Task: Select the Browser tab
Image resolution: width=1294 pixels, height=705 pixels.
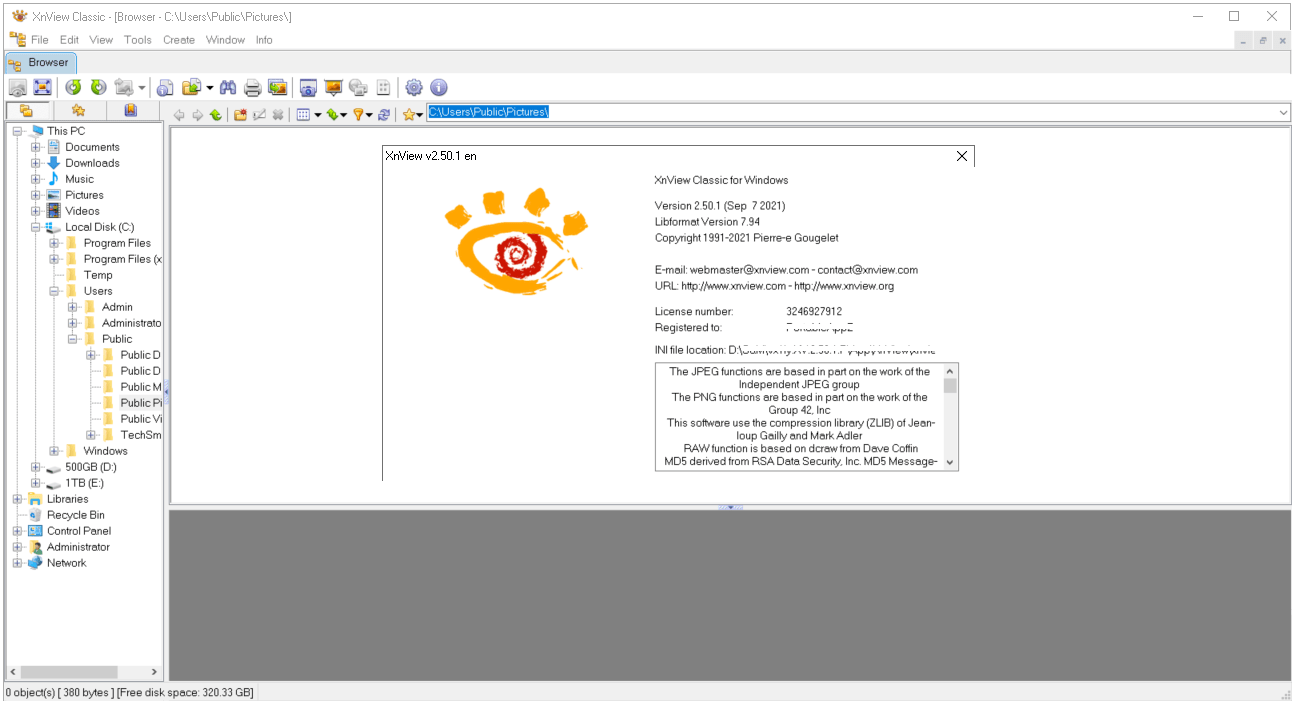Action: (x=40, y=62)
